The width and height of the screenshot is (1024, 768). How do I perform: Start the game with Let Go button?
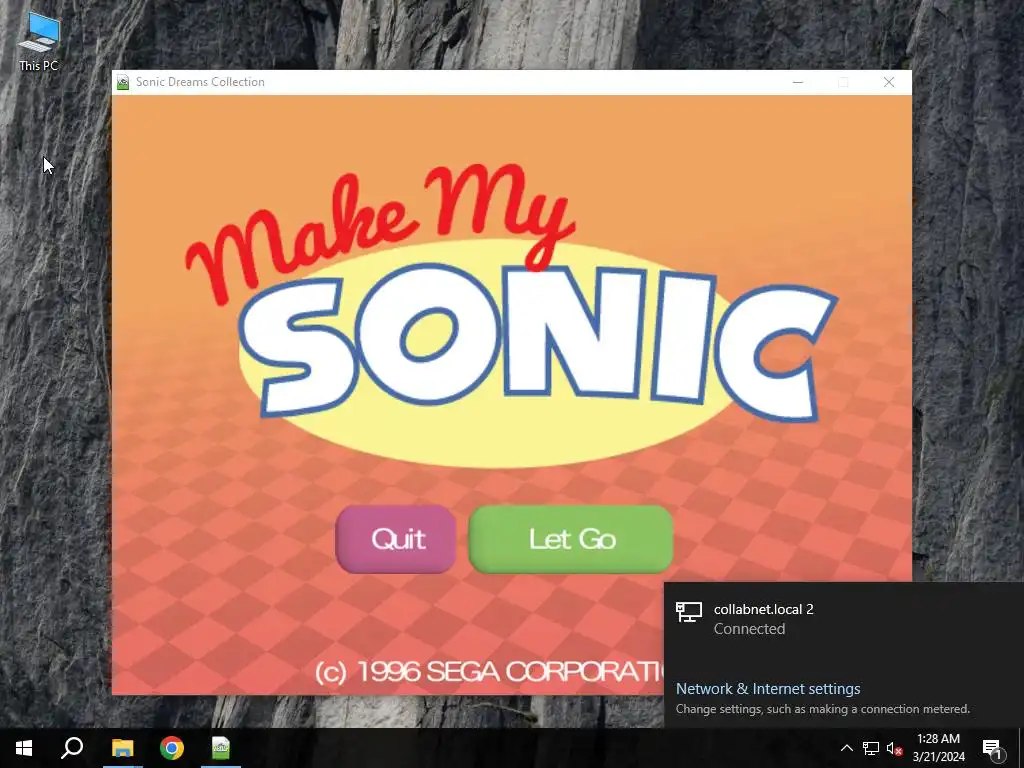(571, 539)
